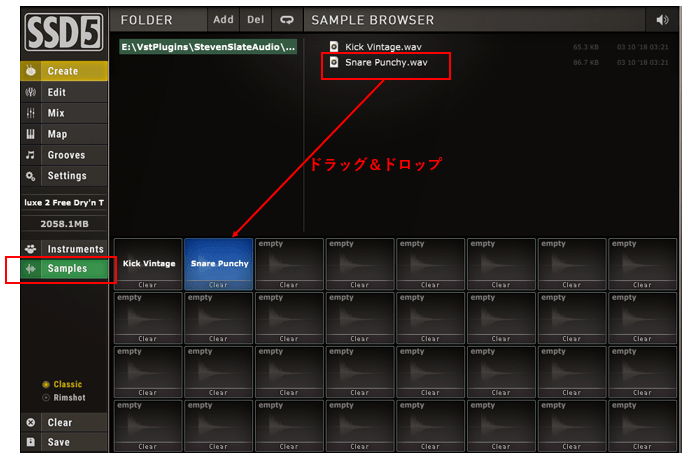The image size is (685, 457).
Task: Click the mixer faders icon beside Mix
Action: pos(31,113)
